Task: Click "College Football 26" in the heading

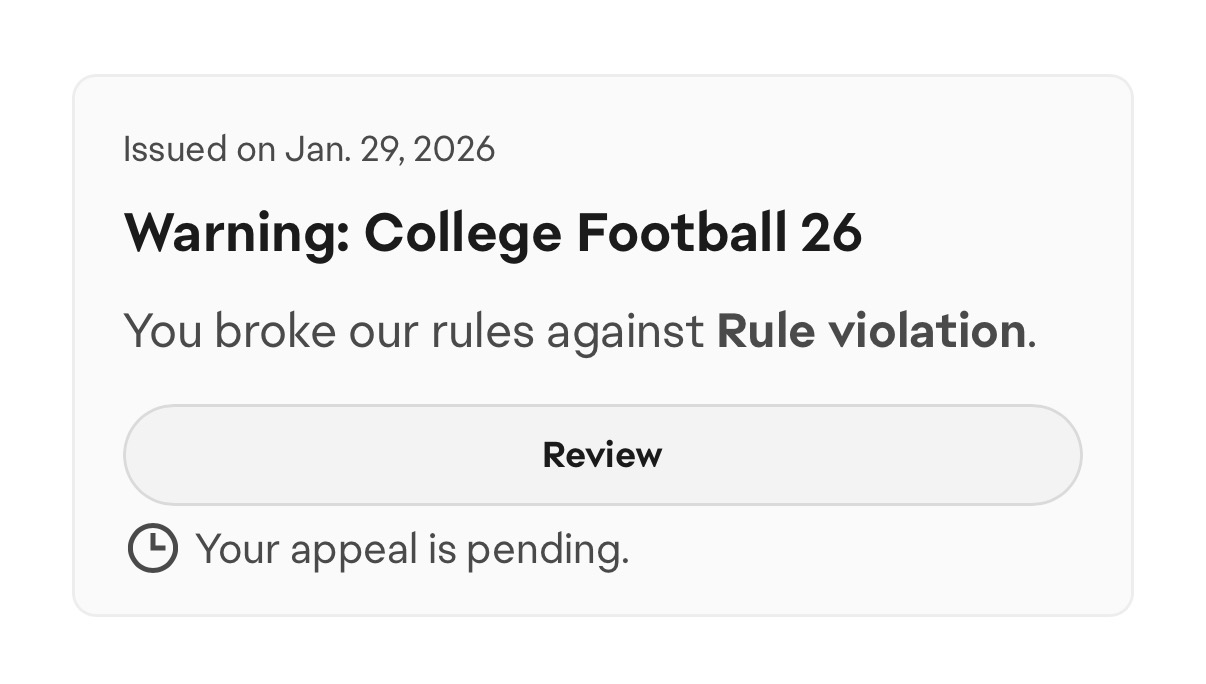Action: [612, 233]
